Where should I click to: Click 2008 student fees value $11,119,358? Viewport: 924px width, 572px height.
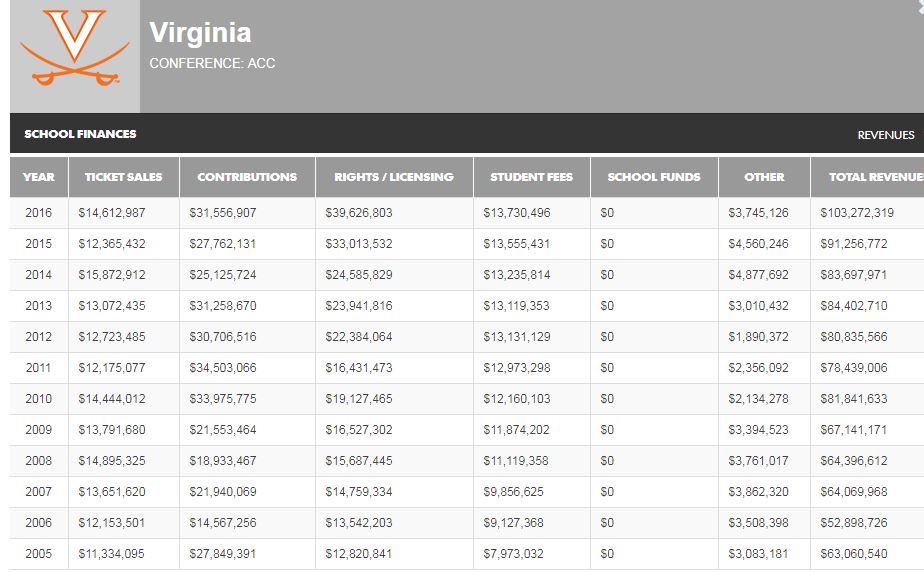pyautogui.click(x=516, y=461)
